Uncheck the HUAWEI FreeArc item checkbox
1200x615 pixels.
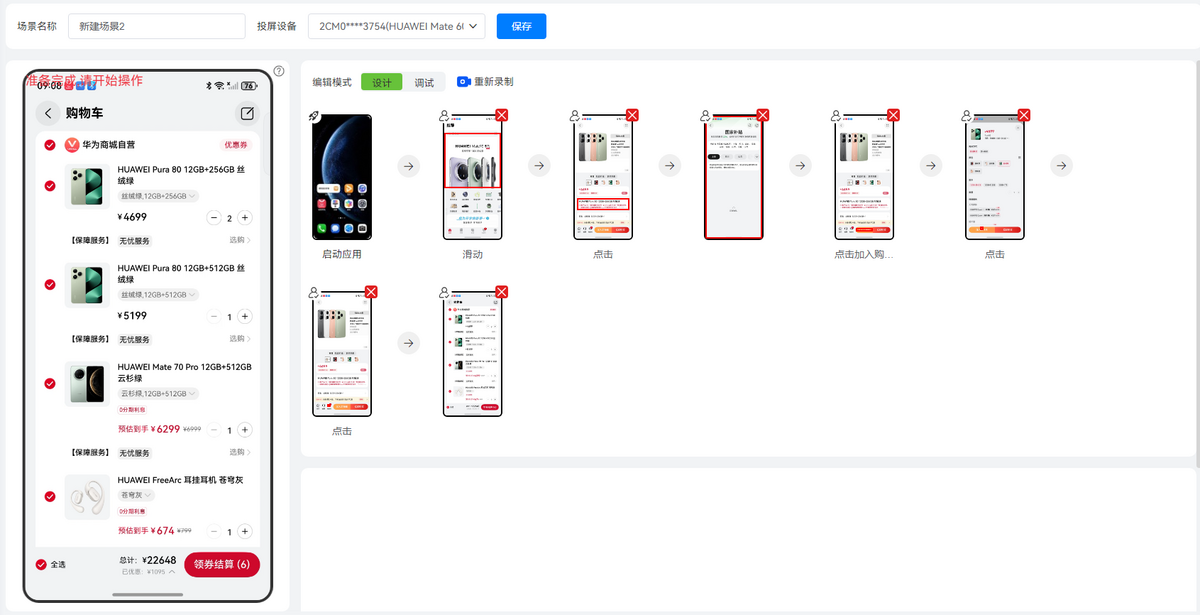pos(50,497)
